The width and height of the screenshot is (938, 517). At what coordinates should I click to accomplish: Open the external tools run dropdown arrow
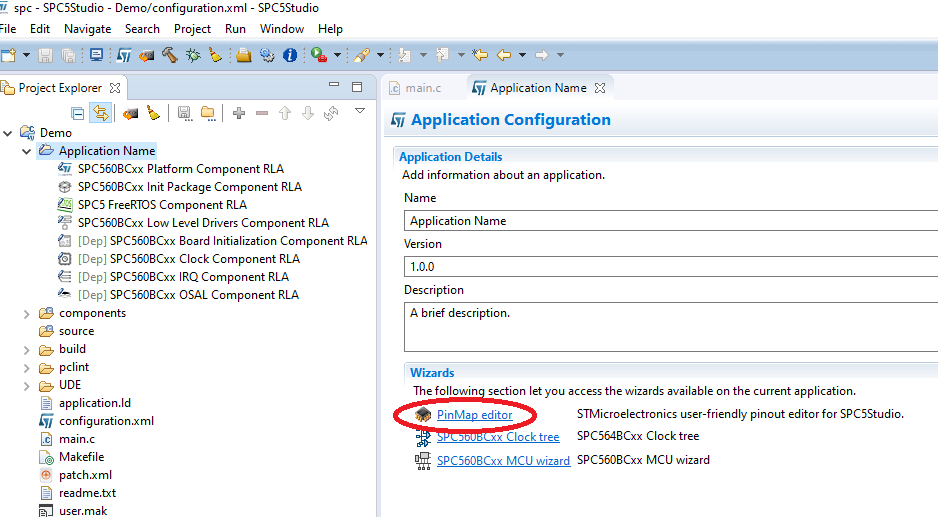(x=337, y=55)
